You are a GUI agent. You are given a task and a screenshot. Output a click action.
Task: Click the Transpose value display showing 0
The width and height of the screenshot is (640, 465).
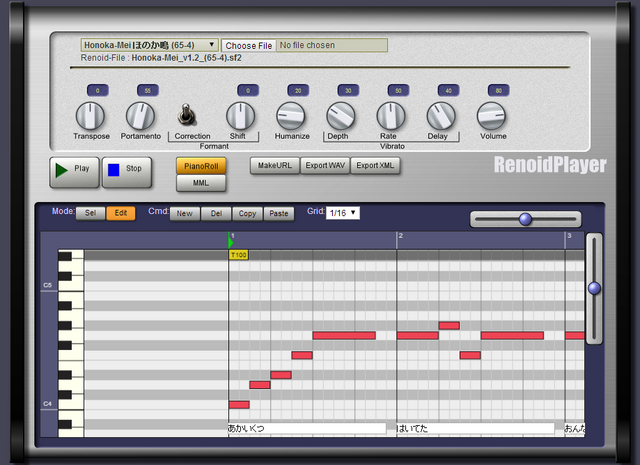click(x=98, y=91)
